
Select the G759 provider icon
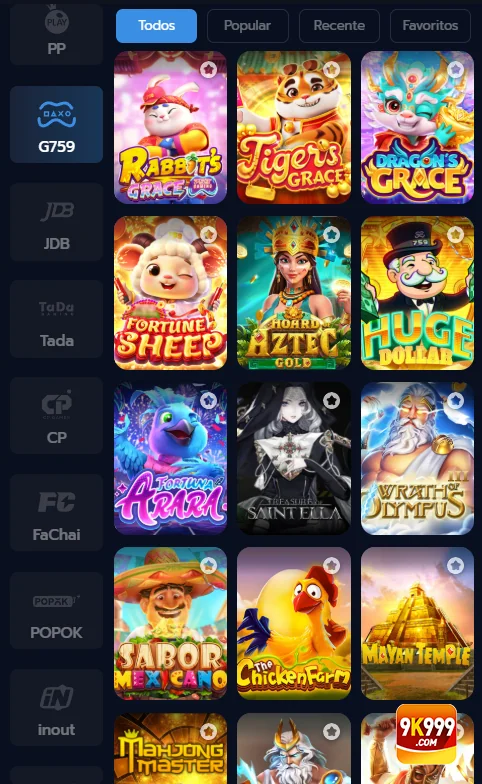point(56,124)
